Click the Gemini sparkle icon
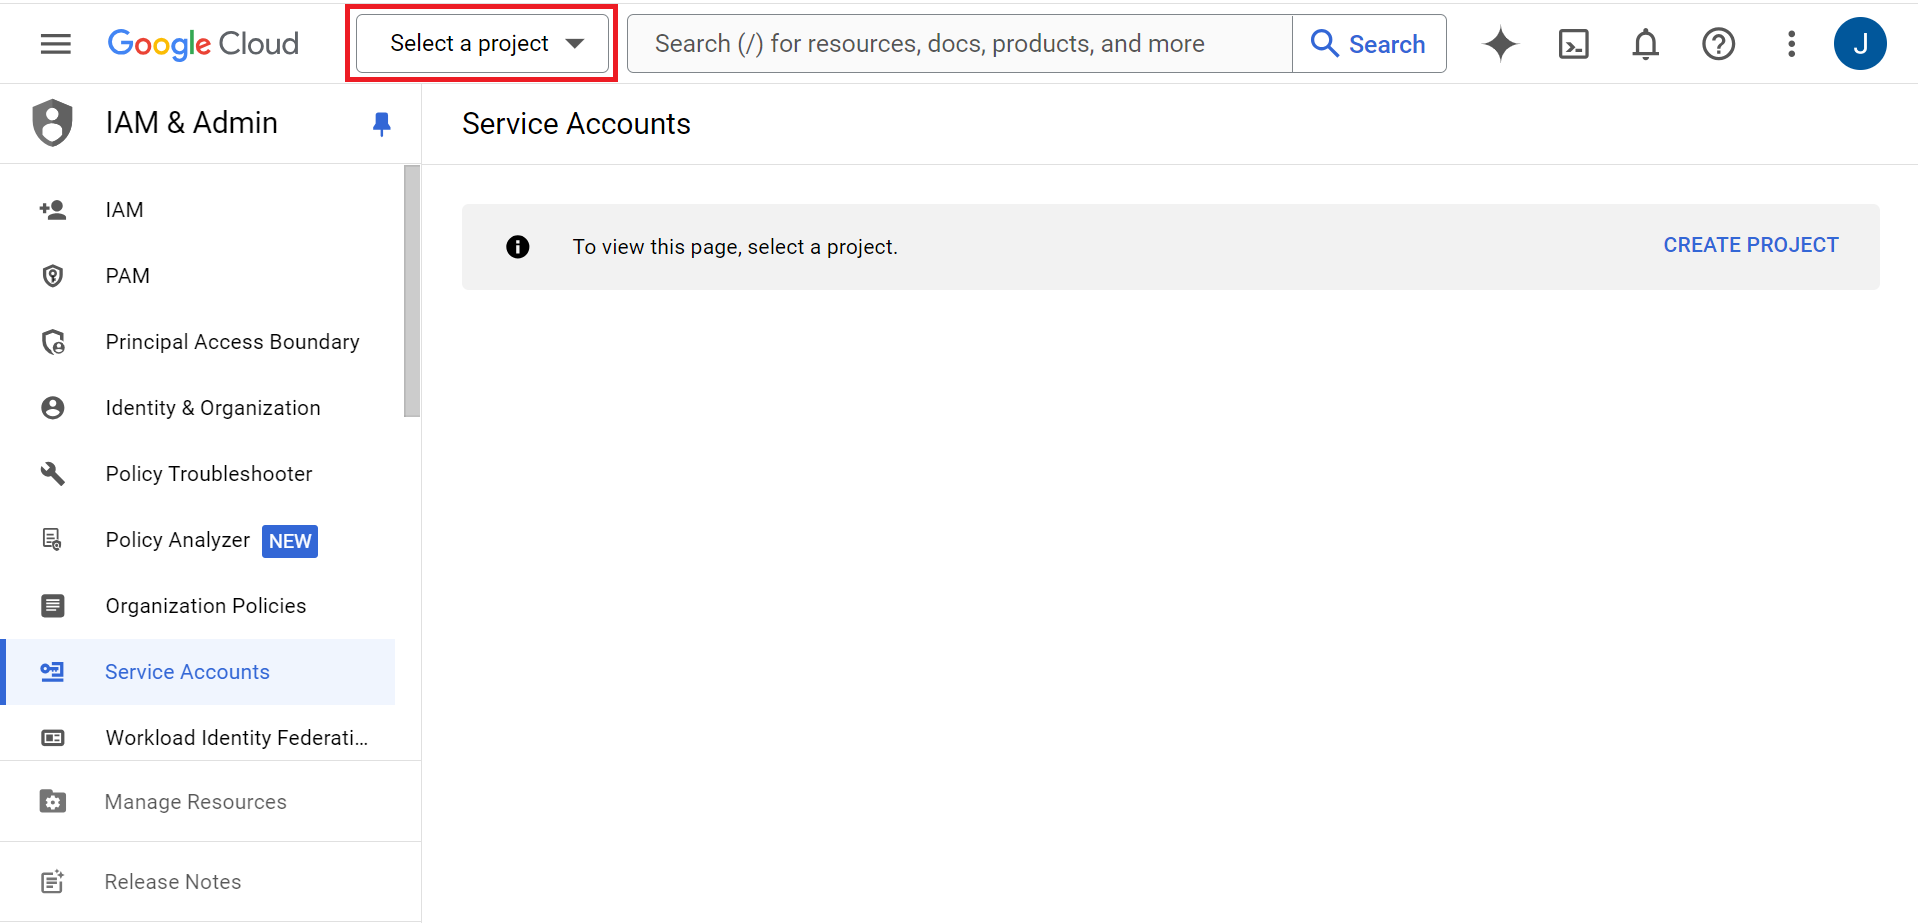The width and height of the screenshot is (1918, 923). click(1500, 44)
